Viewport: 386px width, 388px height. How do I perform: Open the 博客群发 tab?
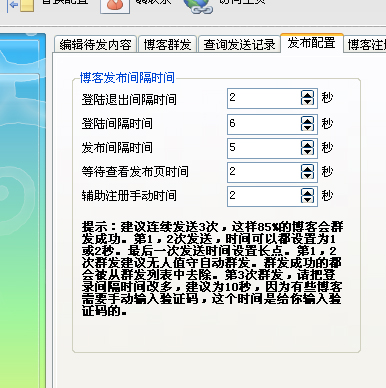pyautogui.click(x=167, y=44)
